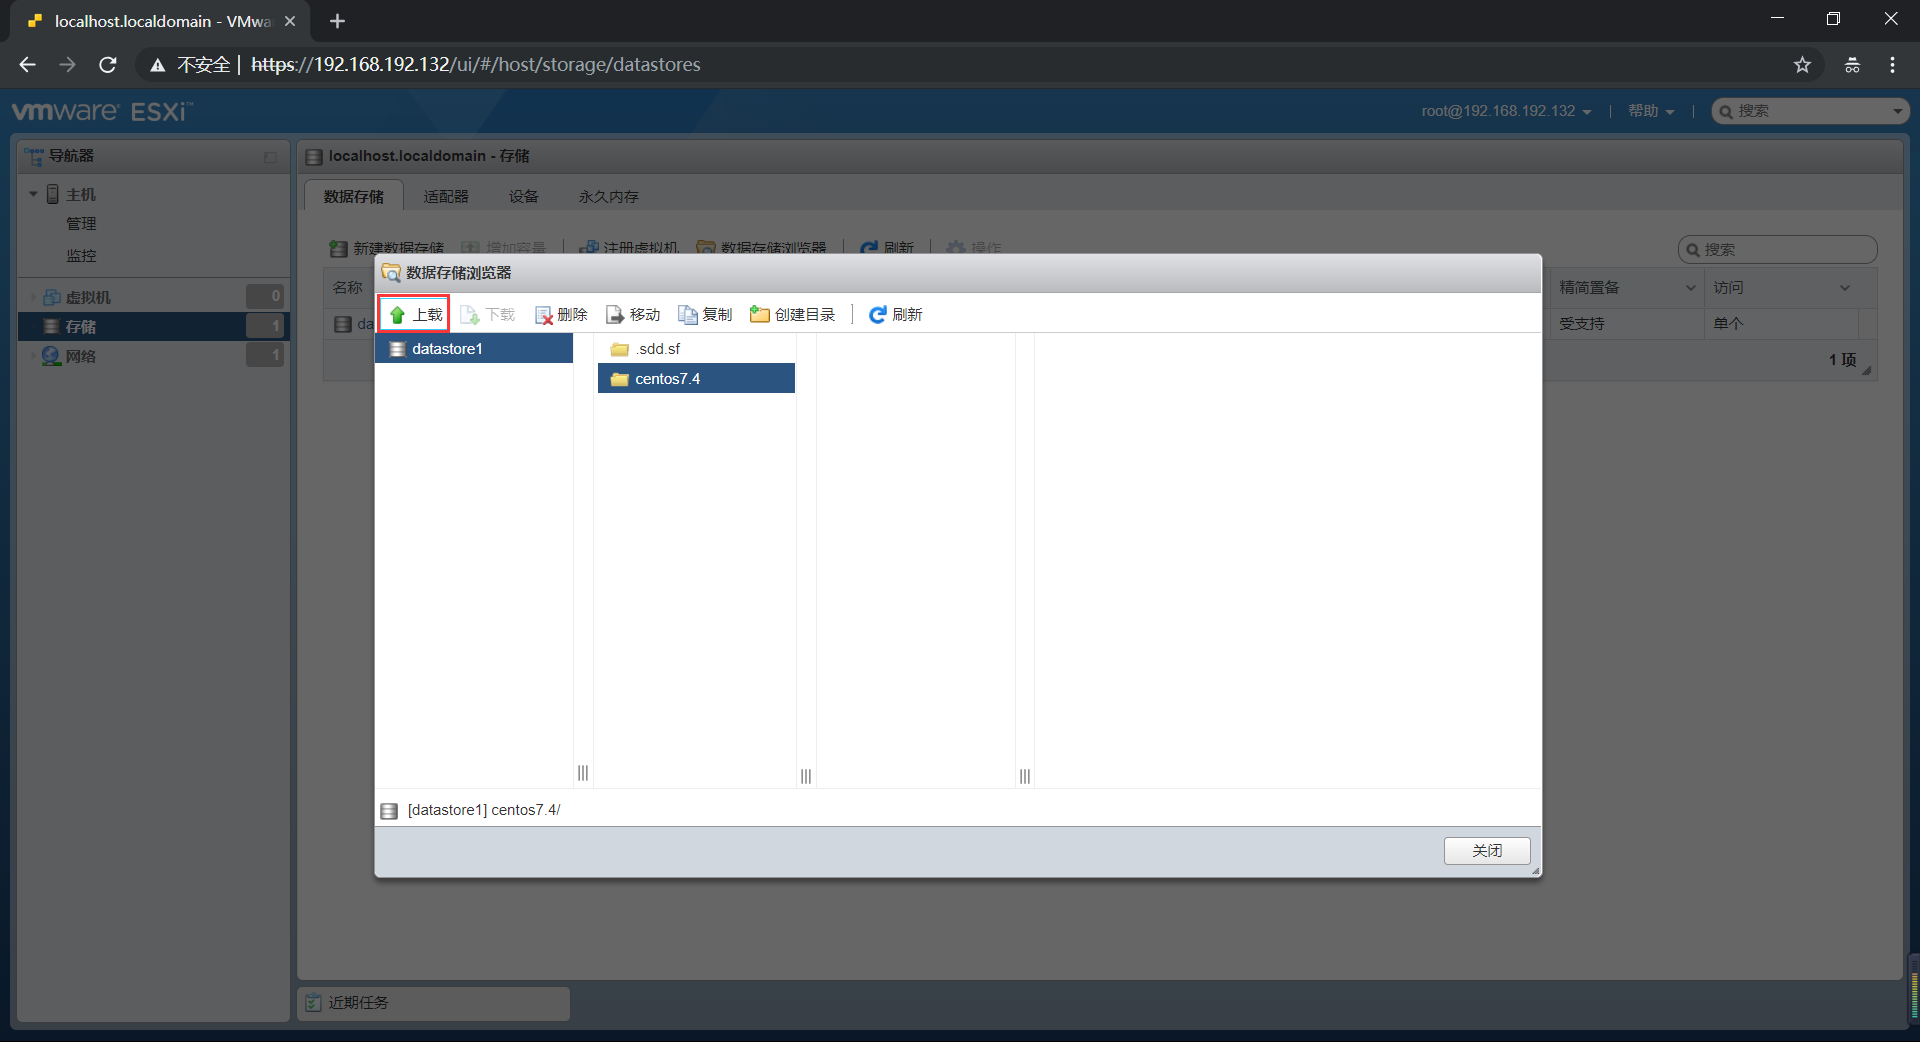Click the background Refresh (刷新) toolbar button
The image size is (1920, 1042).
[887, 248]
